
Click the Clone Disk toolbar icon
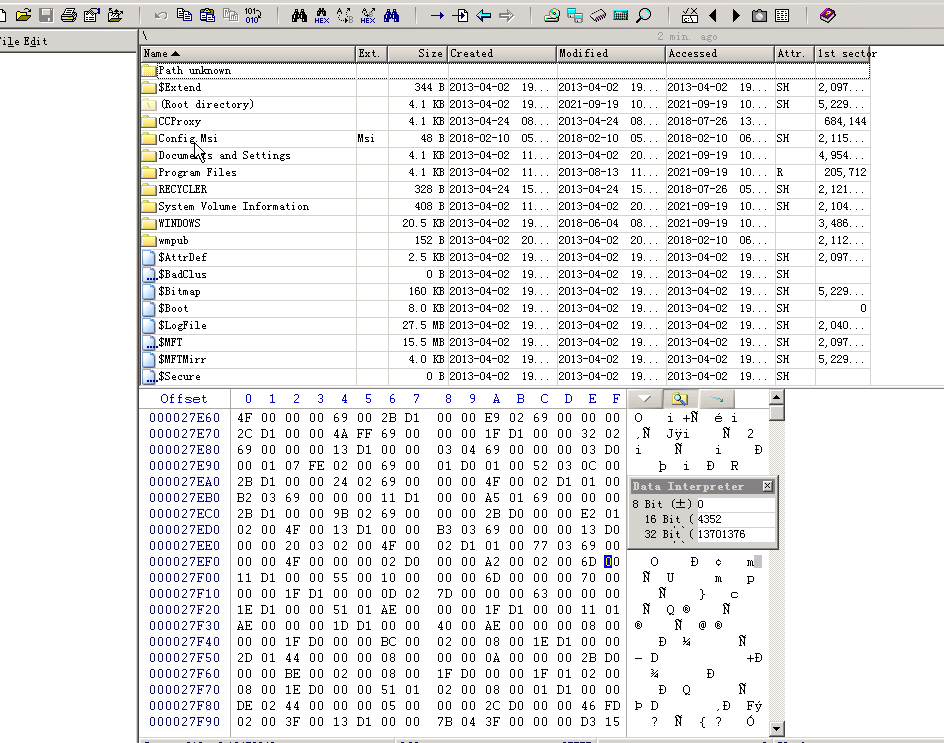(575, 15)
